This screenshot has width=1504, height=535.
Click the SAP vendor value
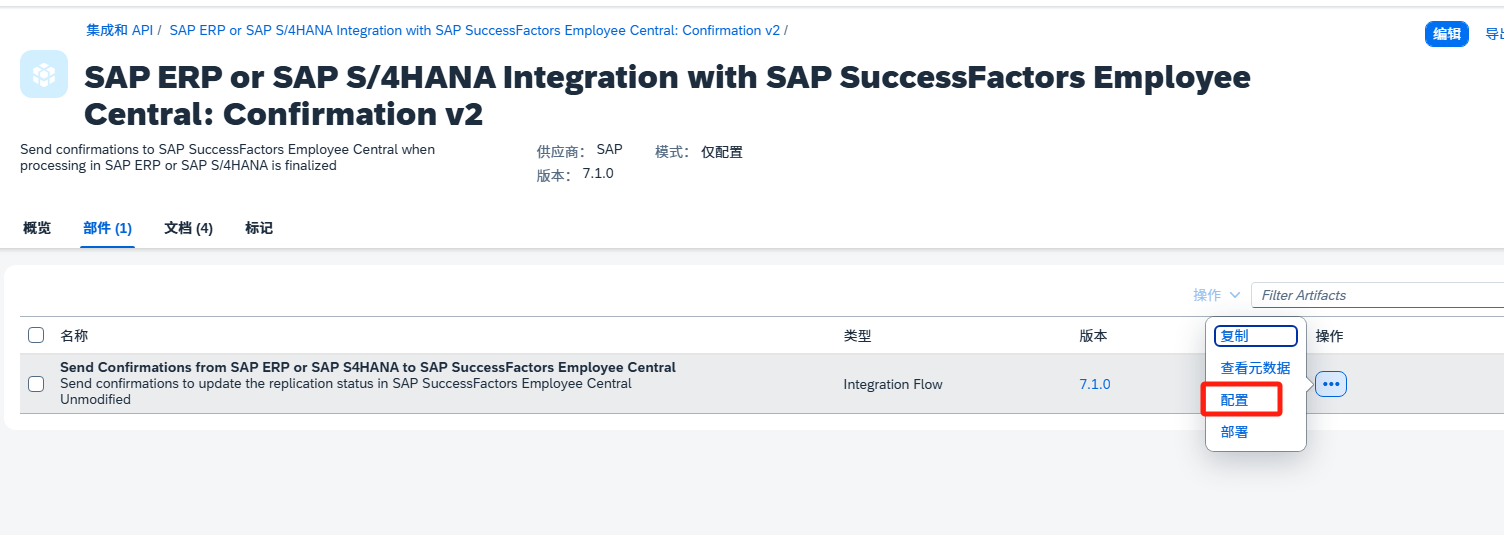click(x=610, y=149)
